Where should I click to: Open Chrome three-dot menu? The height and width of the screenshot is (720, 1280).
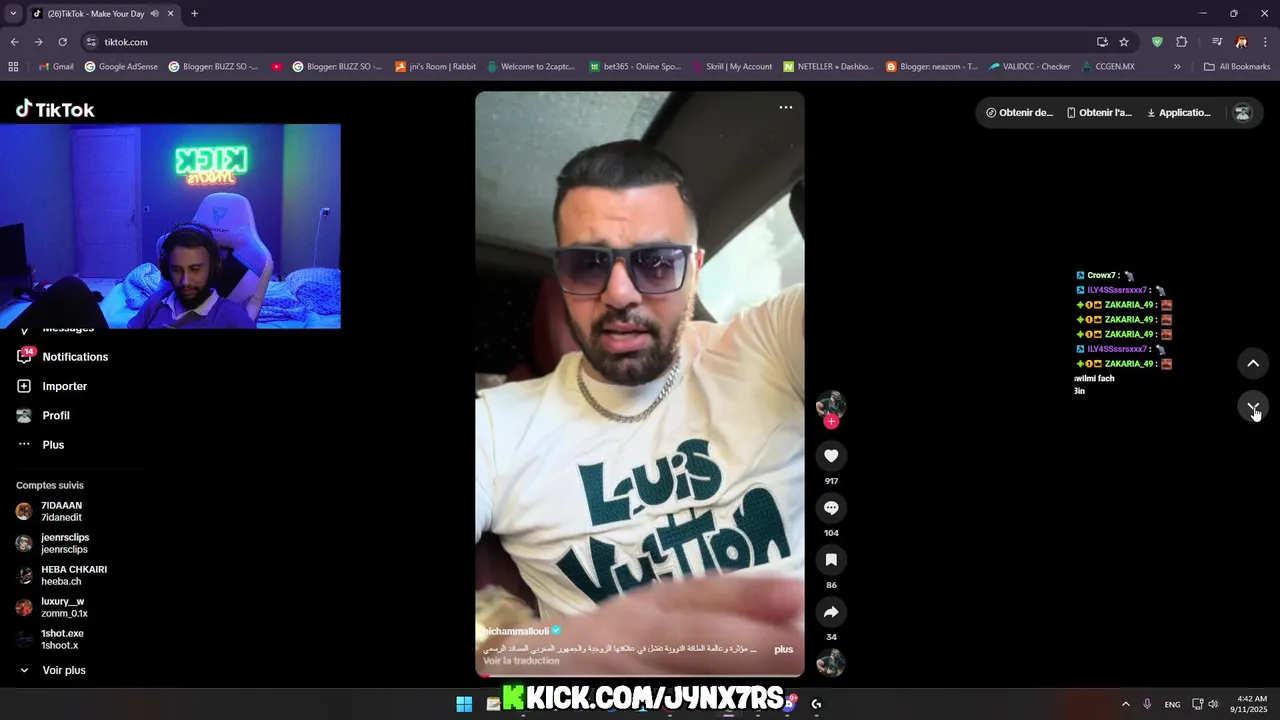tap(1266, 42)
